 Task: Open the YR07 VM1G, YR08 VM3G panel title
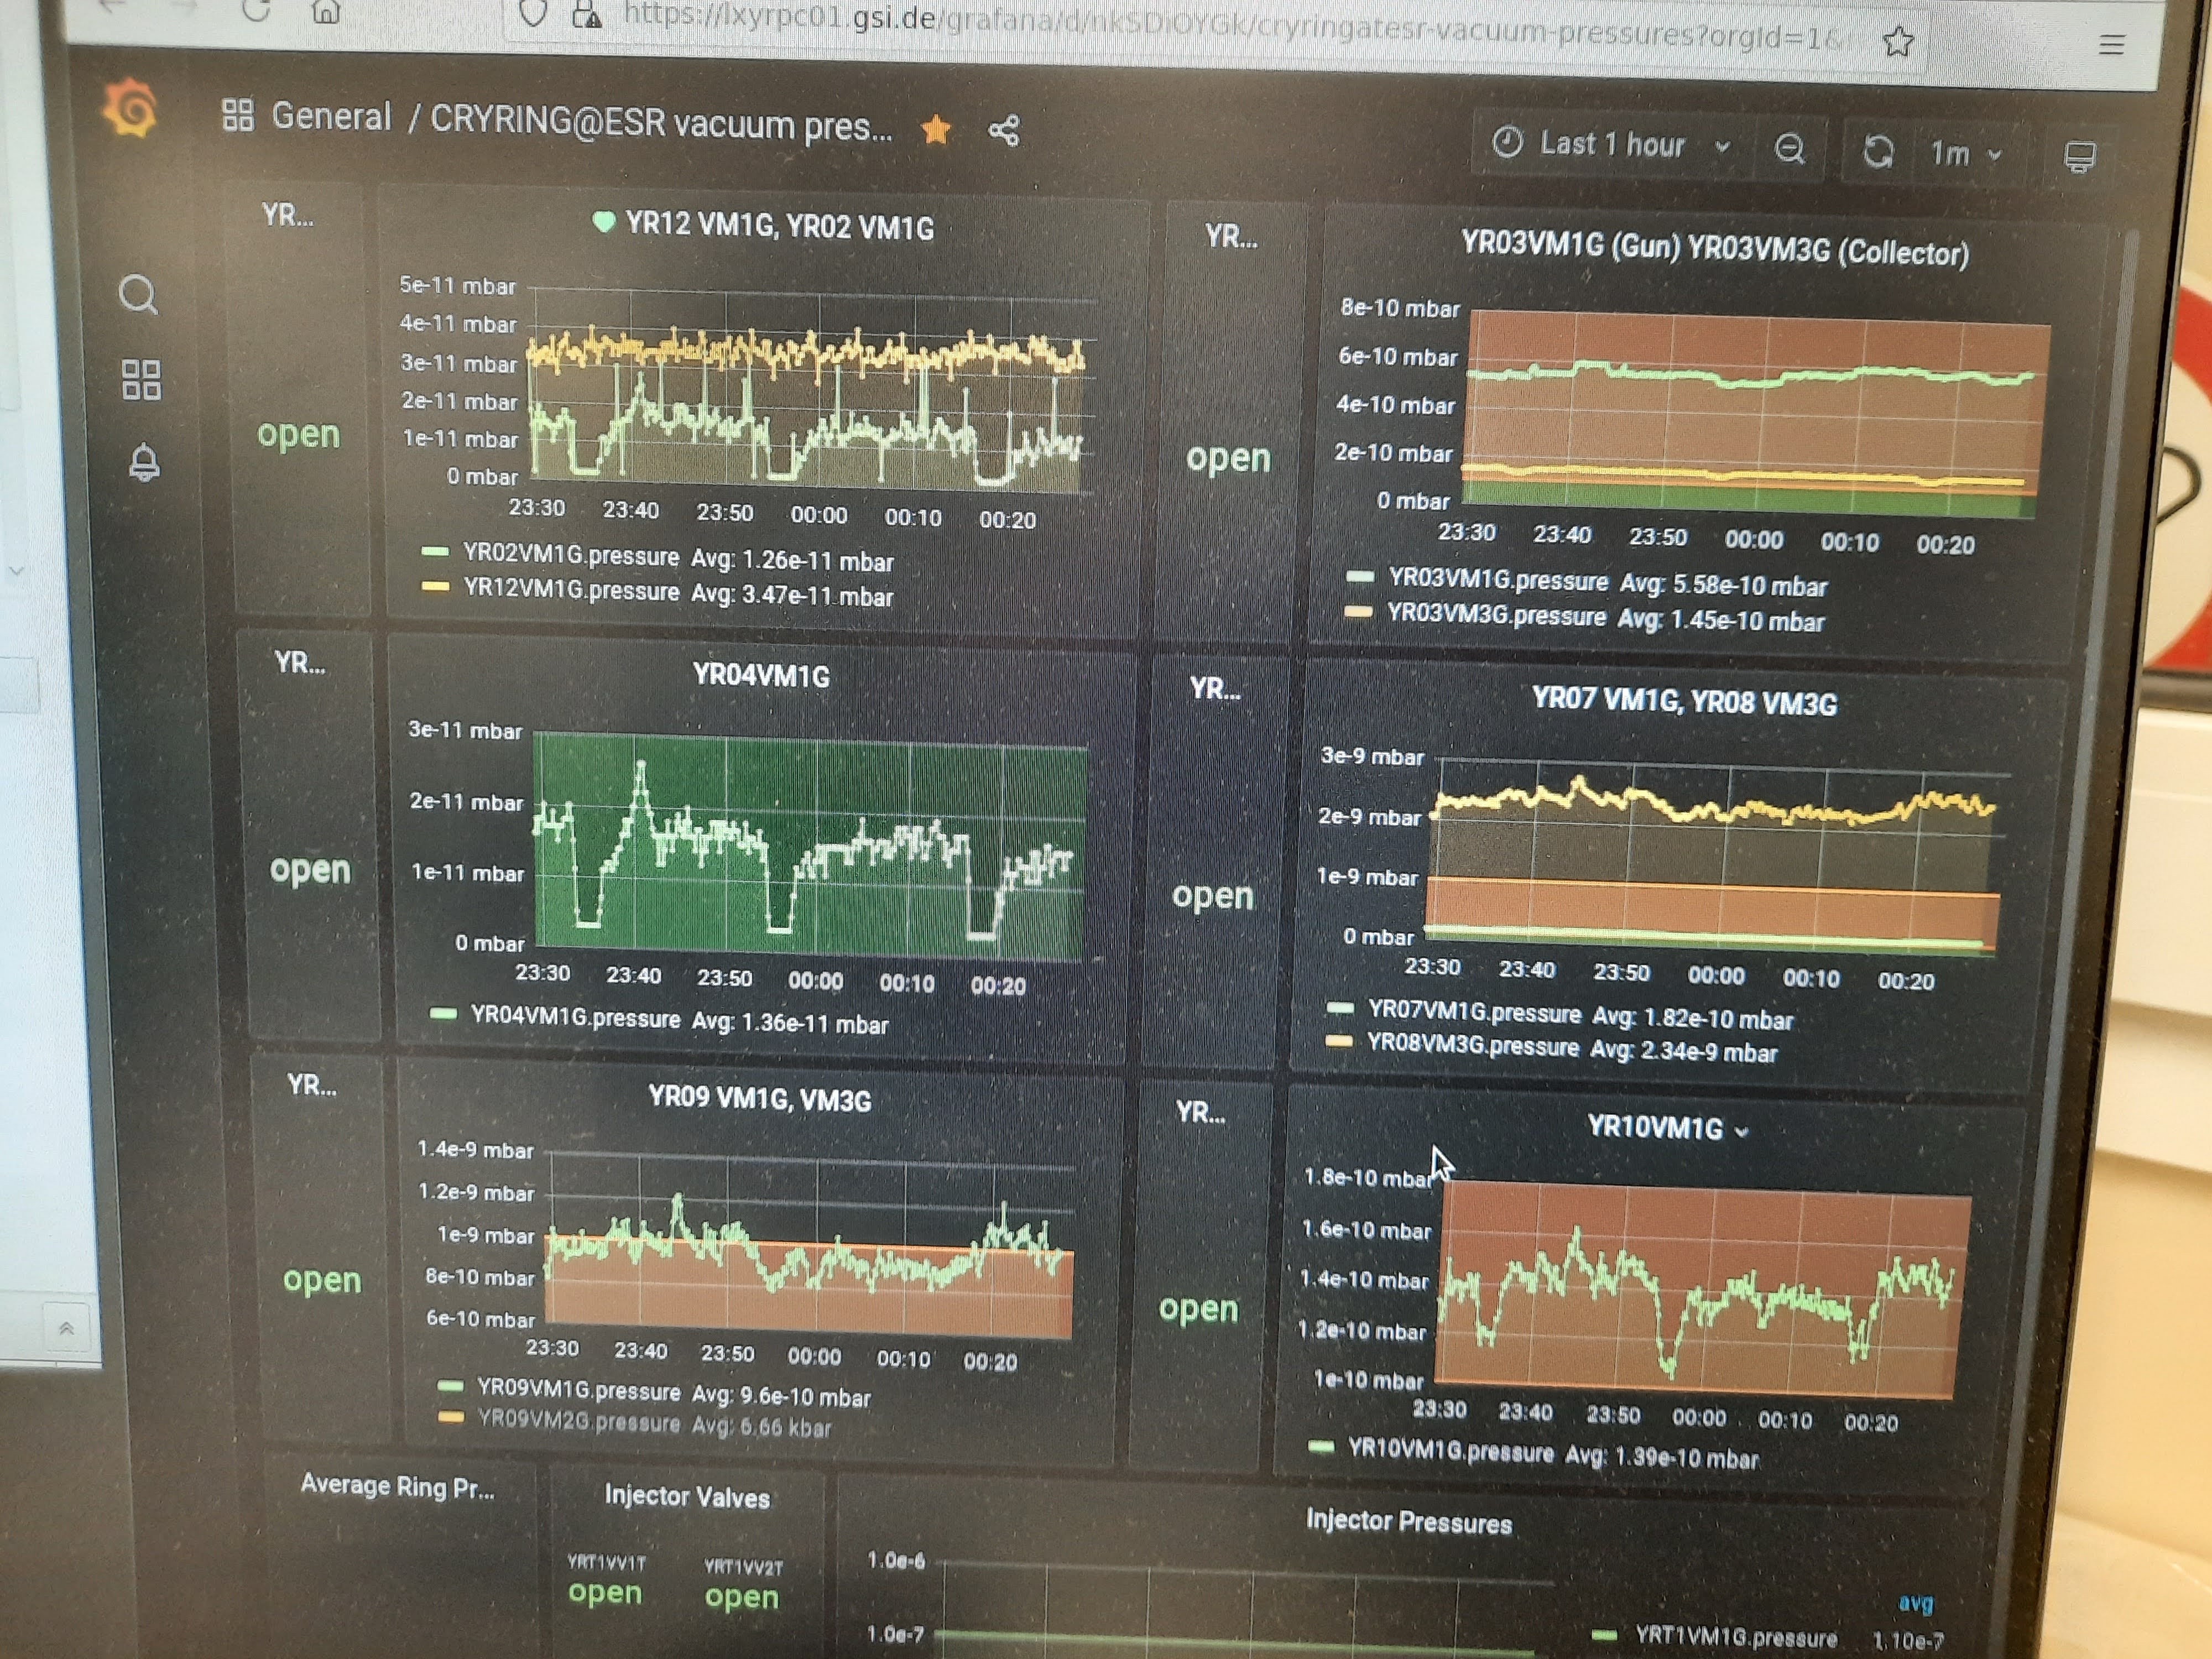click(1684, 701)
